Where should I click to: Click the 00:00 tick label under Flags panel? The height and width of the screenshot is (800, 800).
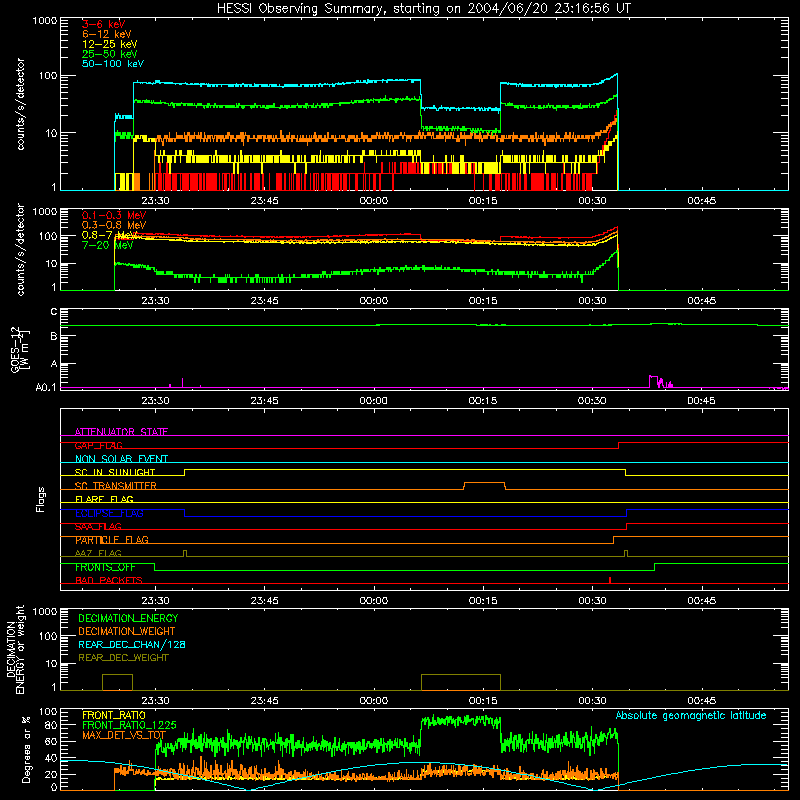click(373, 601)
